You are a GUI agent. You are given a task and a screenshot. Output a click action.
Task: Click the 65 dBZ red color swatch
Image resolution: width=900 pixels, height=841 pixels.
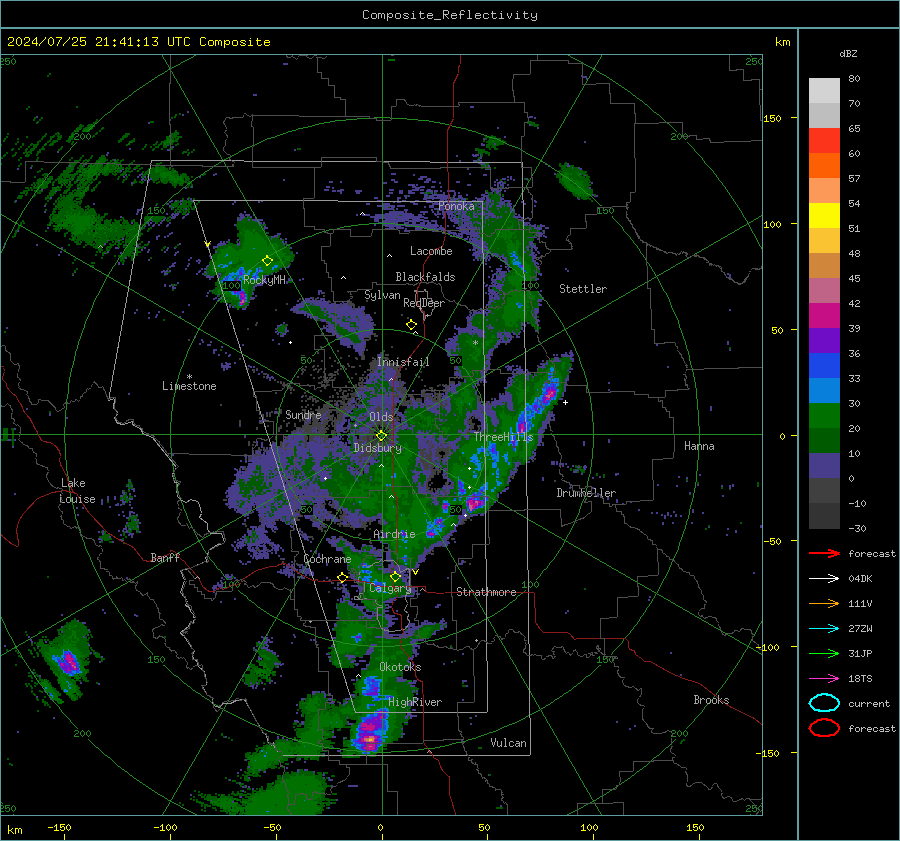click(x=824, y=141)
